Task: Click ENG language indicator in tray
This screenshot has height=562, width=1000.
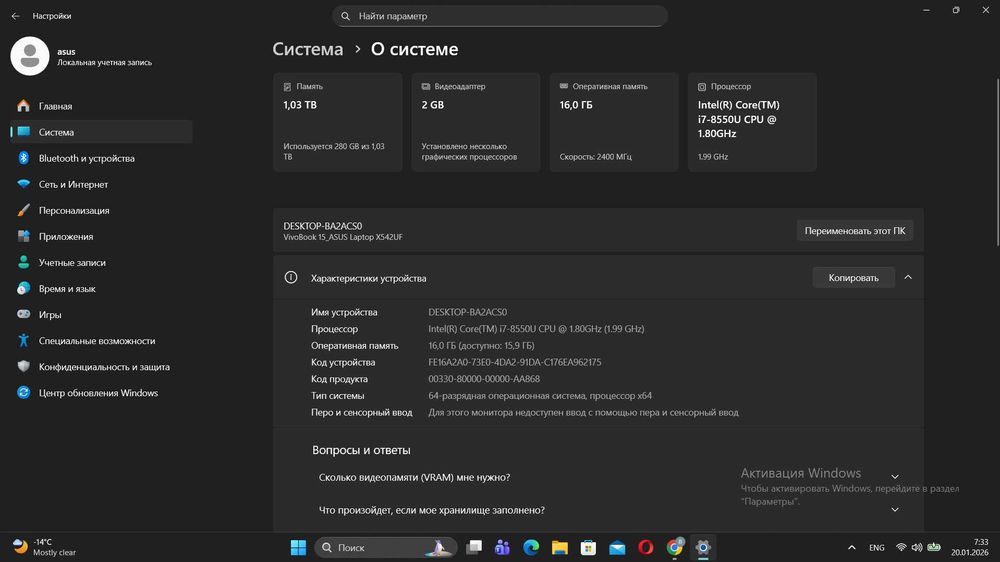Action: tap(876, 547)
